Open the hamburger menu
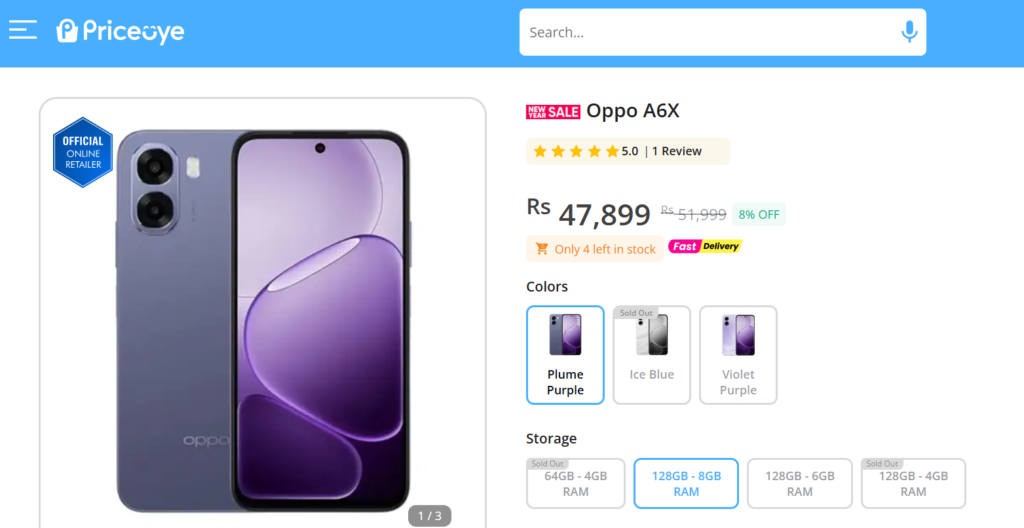 click(23, 31)
